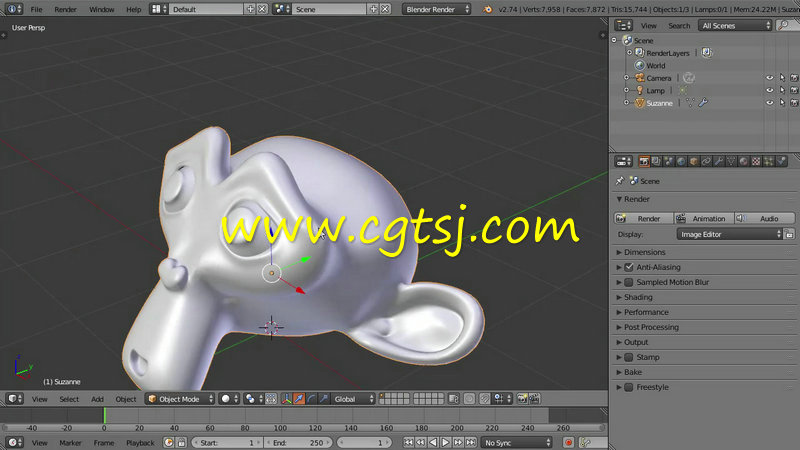Open the Window menu
Screen dimensions: 800x450
tap(102, 9)
